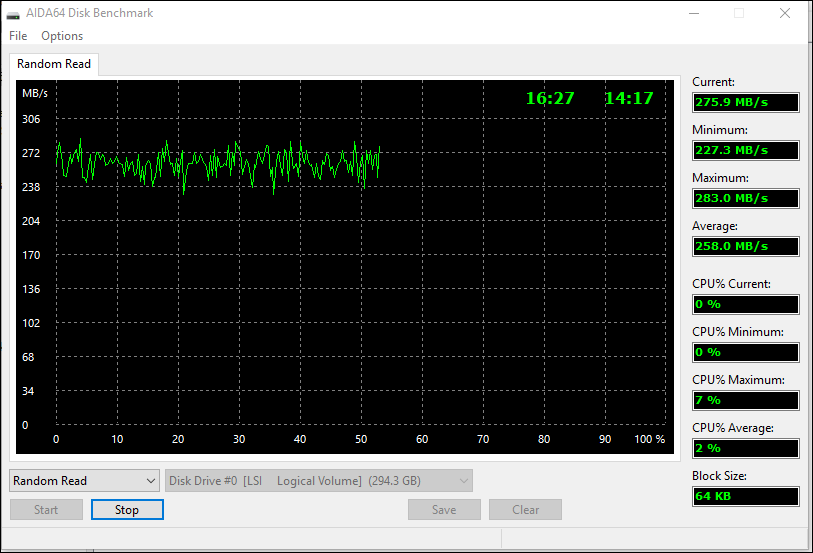The height and width of the screenshot is (553, 813).
Task: Click the Average speed value 258.0 MB/s
Action: point(746,246)
